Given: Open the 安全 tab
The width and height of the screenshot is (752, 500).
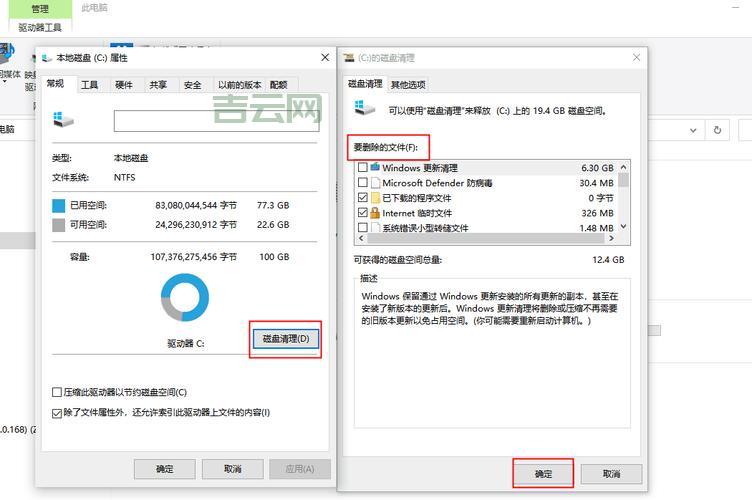Looking at the screenshot, I should coord(192,85).
